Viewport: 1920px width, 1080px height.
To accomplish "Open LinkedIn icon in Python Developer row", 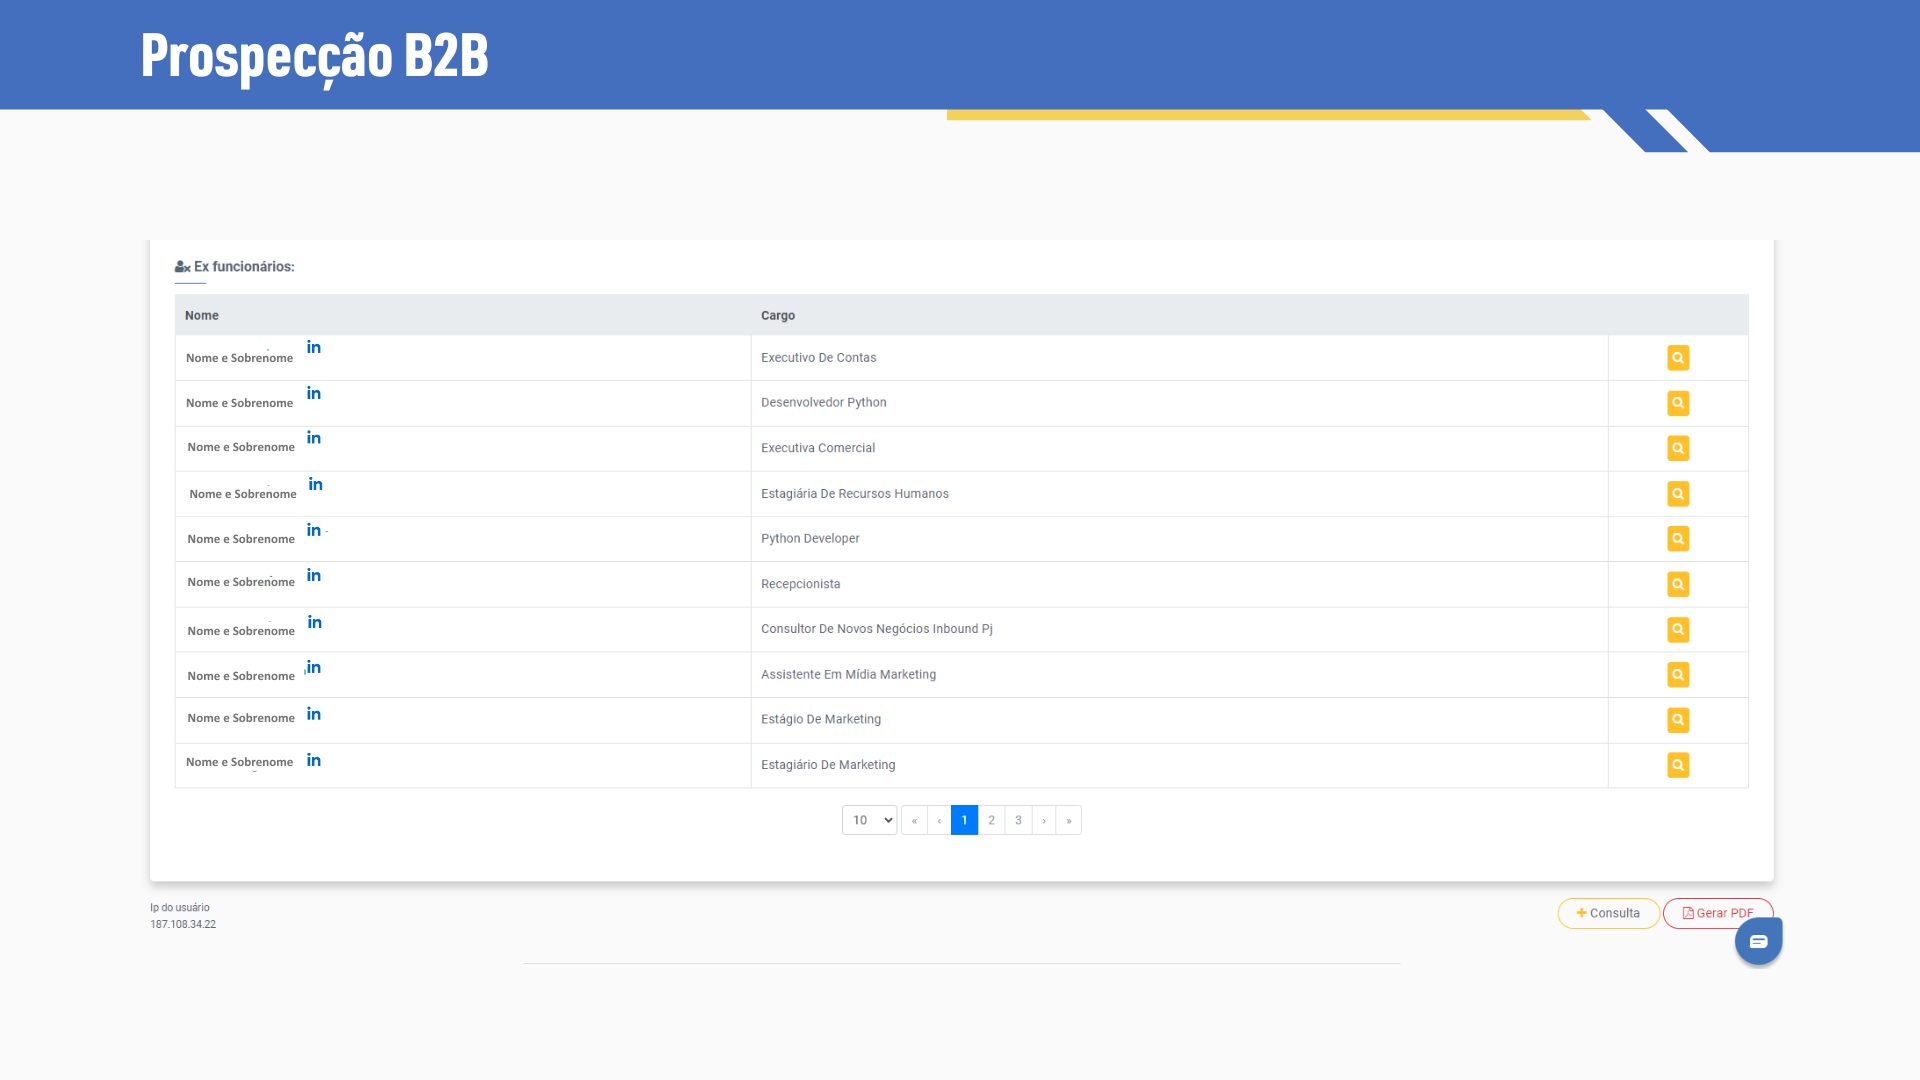I will tap(314, 530).
